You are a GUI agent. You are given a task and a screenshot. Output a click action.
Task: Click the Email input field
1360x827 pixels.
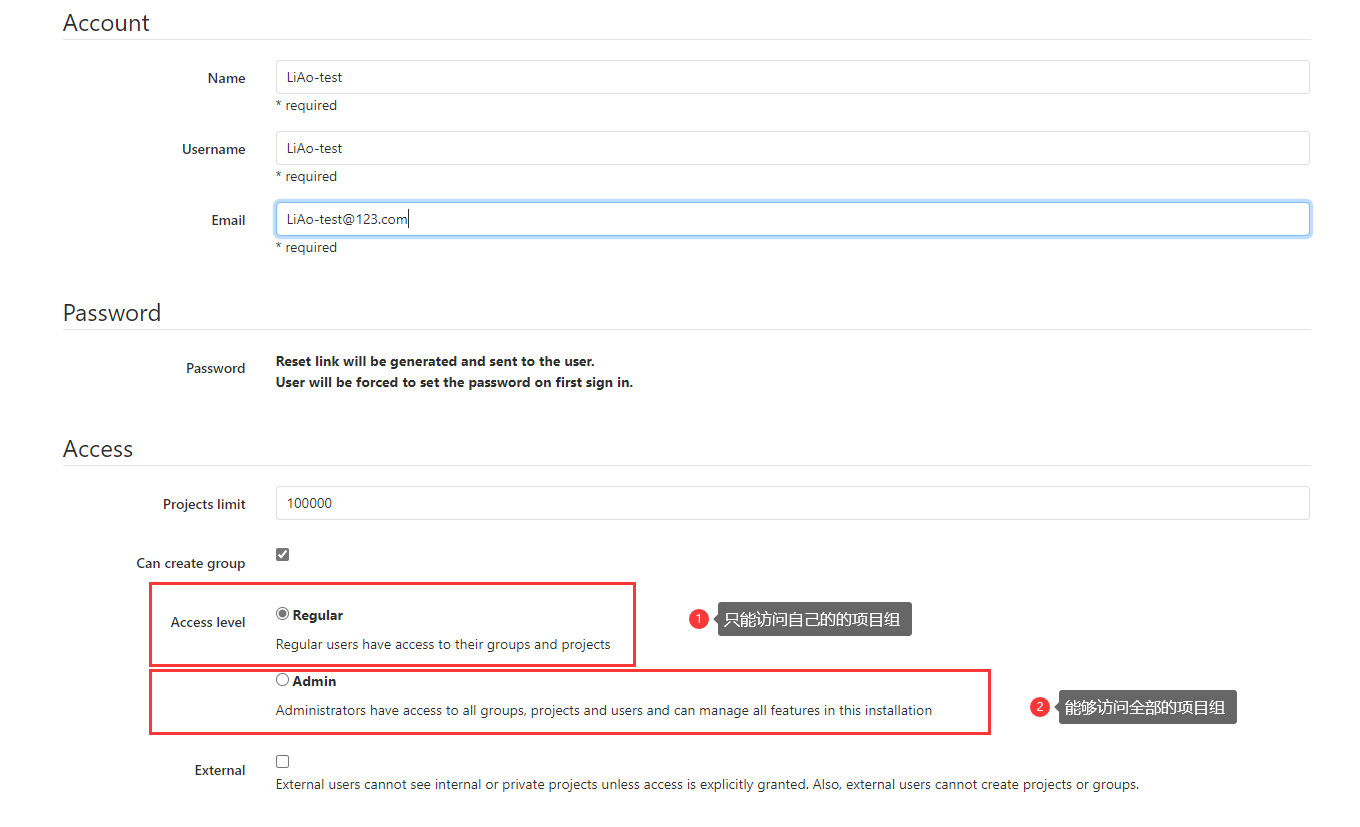(x=792, y=219)
